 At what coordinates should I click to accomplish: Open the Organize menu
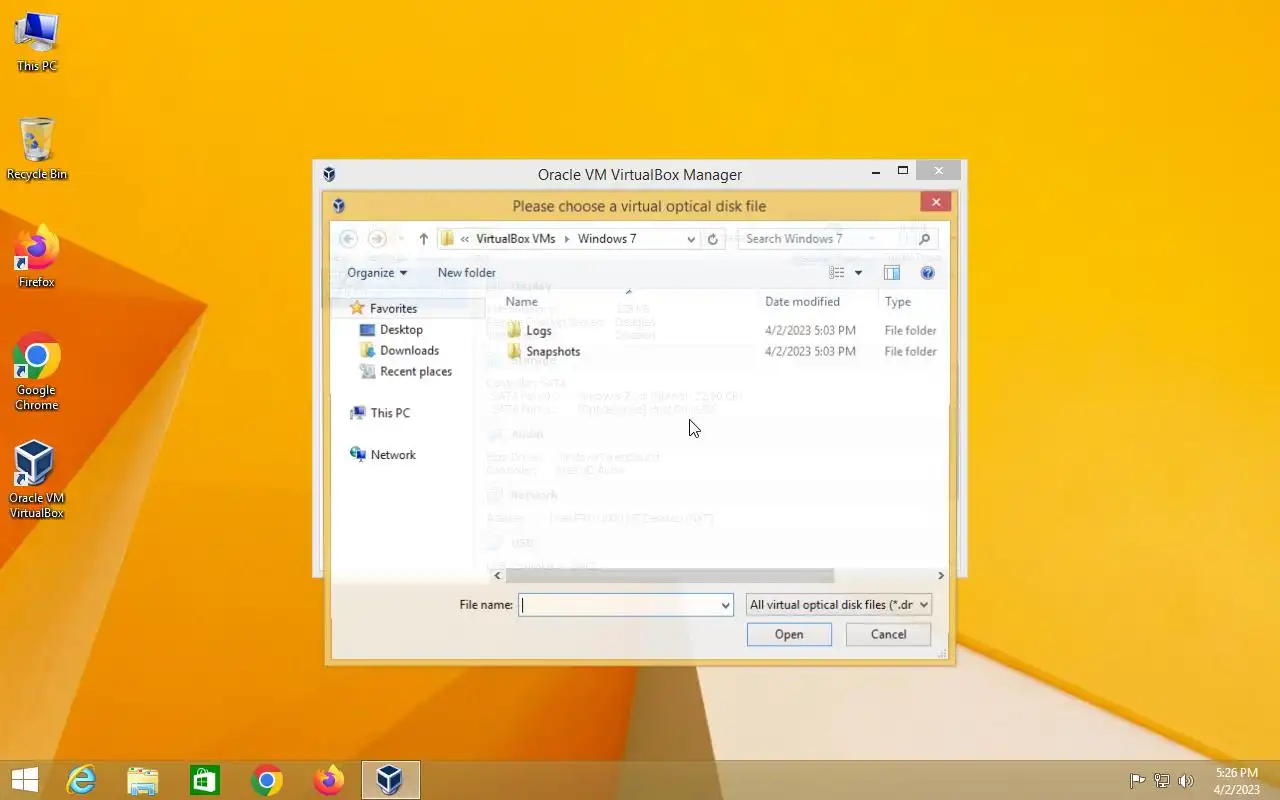tap(377, 273)
